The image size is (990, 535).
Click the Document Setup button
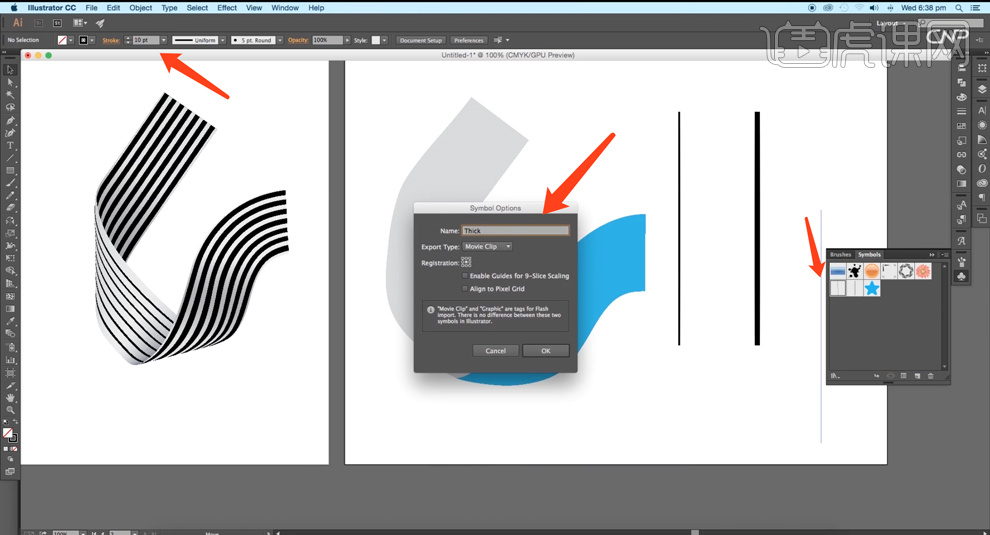421,40
